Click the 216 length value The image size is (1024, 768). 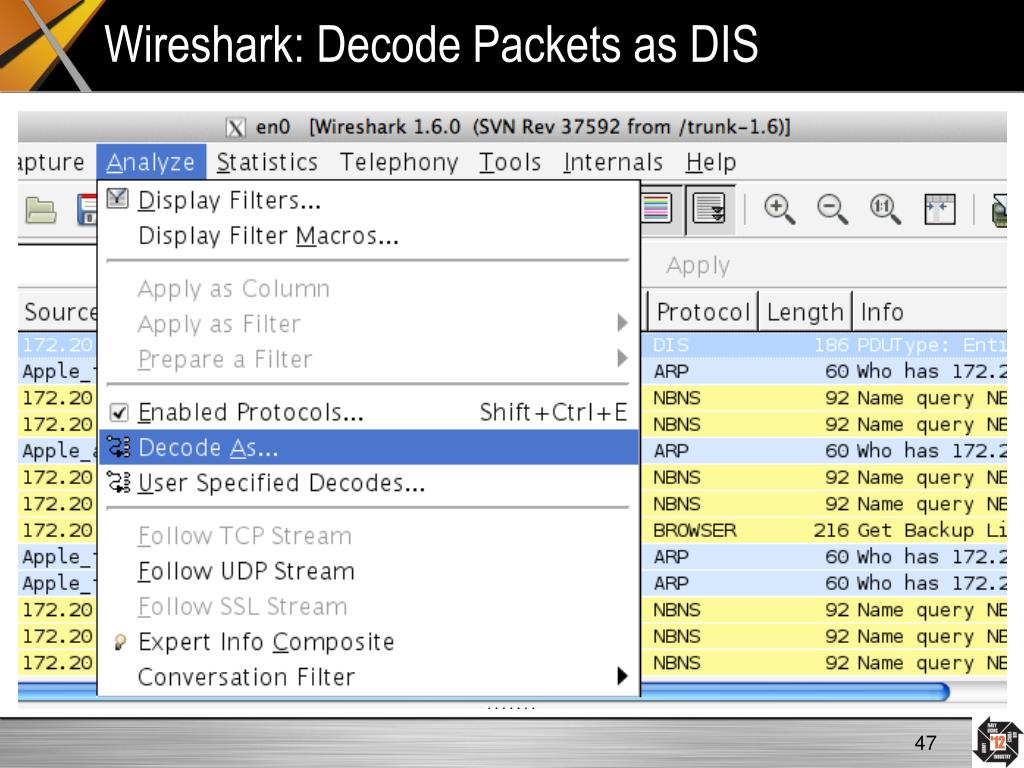click(831, 530)
